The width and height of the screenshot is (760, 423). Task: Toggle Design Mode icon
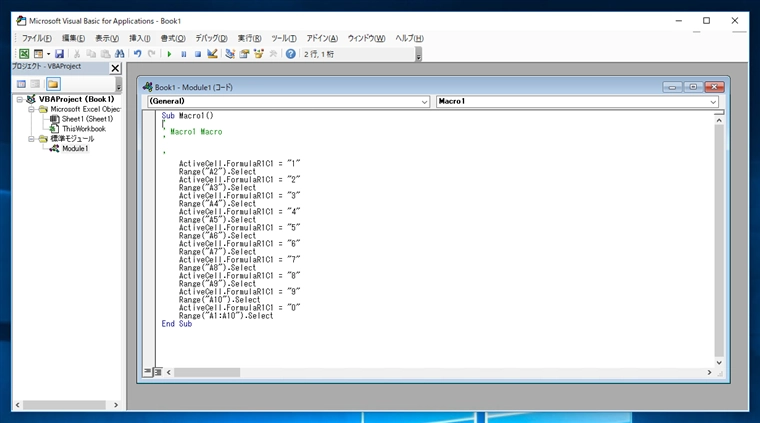212,54
